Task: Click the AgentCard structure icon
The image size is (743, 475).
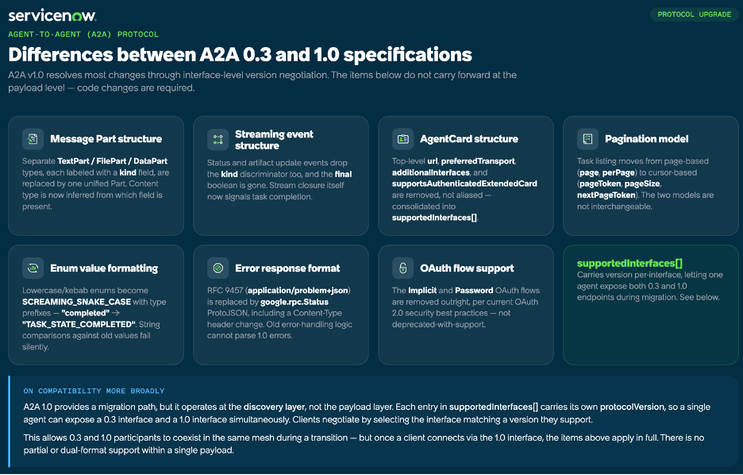Action: [x=403, y=139]
